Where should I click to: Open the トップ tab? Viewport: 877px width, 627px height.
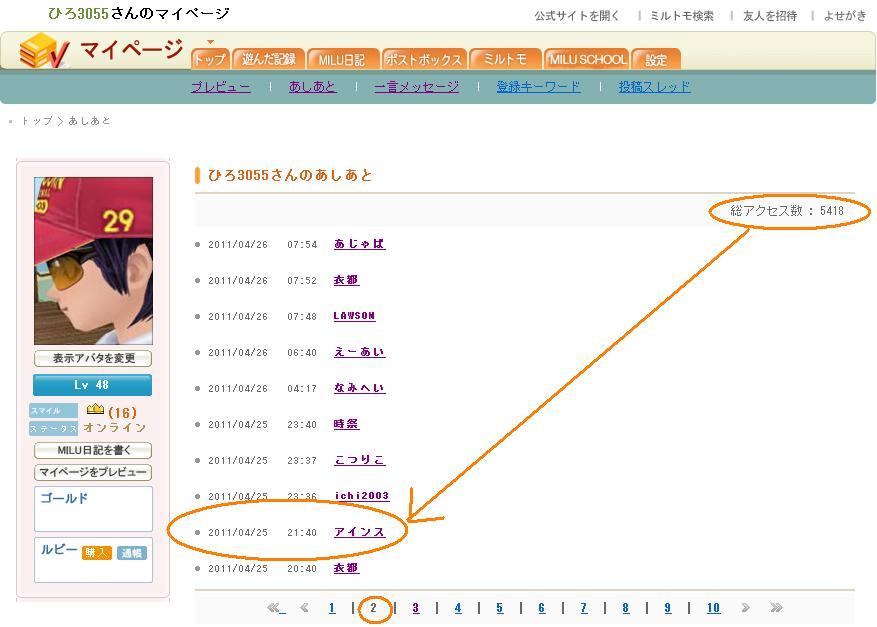pos(210,60)
